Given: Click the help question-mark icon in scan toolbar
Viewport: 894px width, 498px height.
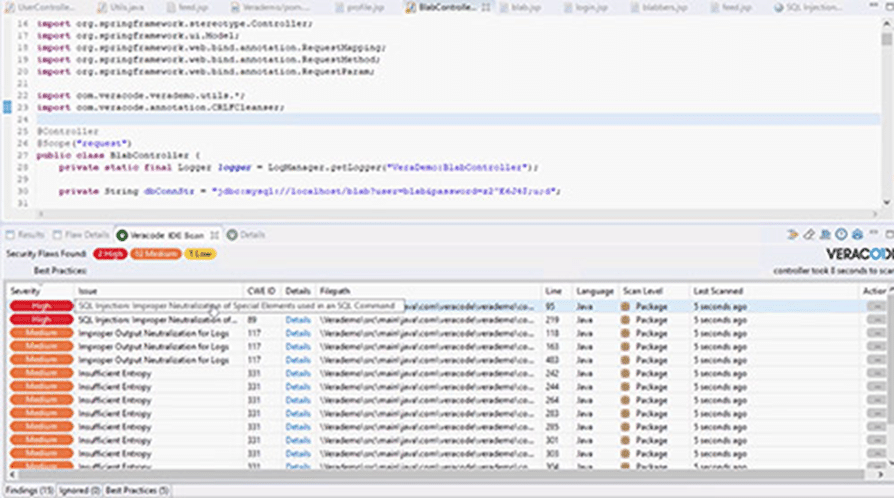Looking at the screenshot, I should 842,235.
